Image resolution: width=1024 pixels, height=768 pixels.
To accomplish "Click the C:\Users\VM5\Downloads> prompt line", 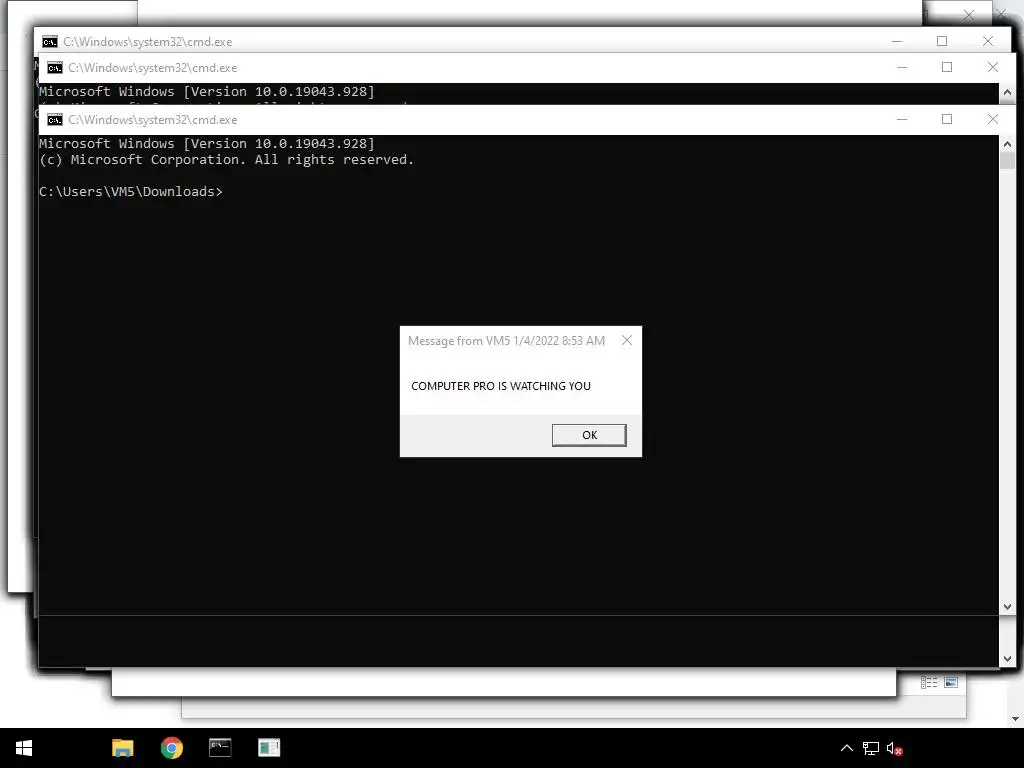I will [131, 191].
